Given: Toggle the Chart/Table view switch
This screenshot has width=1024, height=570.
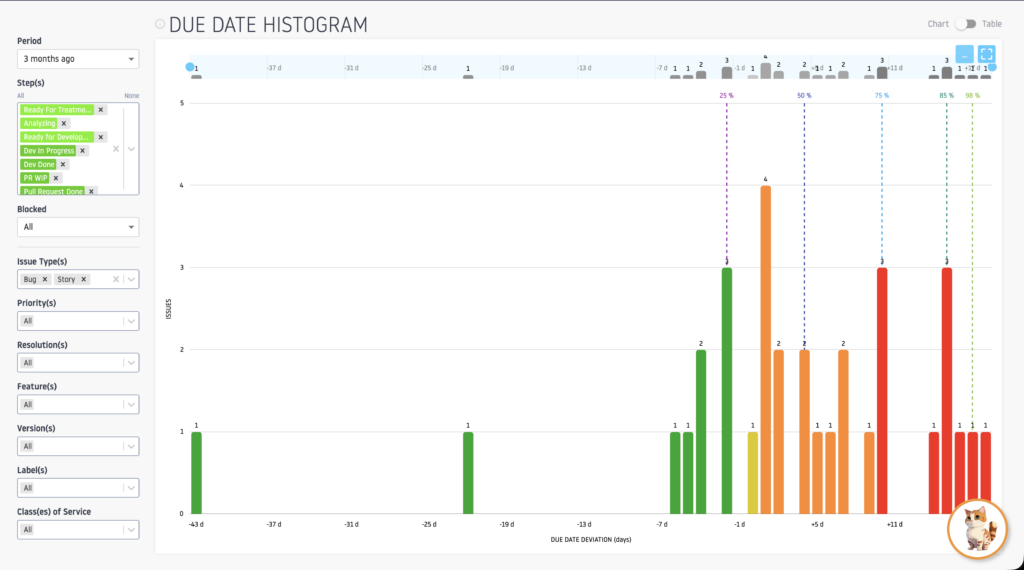Looking at the screenshot, I should pos(965,24).
